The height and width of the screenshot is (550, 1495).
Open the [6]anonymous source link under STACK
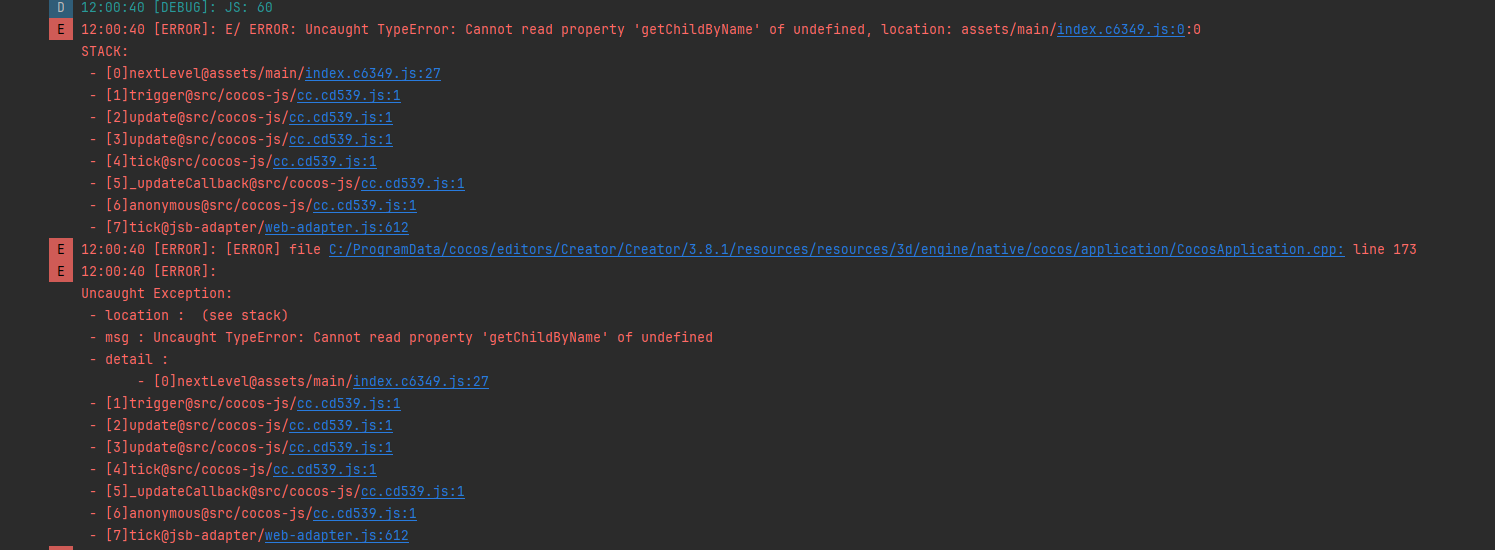[364, 205]
